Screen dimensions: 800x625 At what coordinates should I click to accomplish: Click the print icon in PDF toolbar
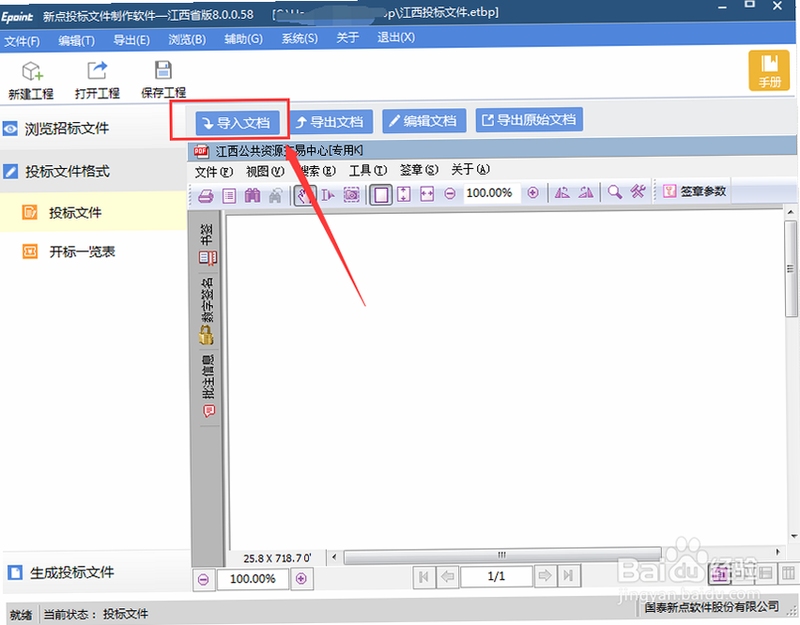click(206, 195)
